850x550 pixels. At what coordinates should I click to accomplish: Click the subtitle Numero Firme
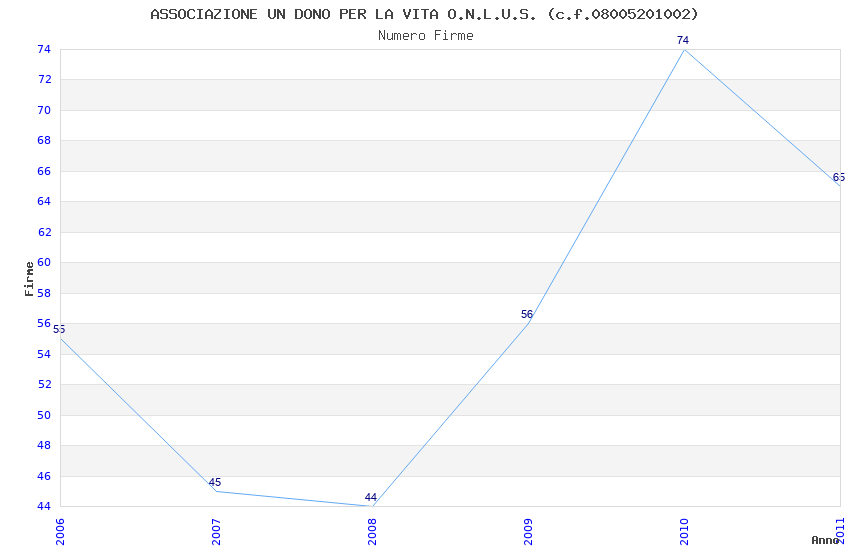pos(426,36)
